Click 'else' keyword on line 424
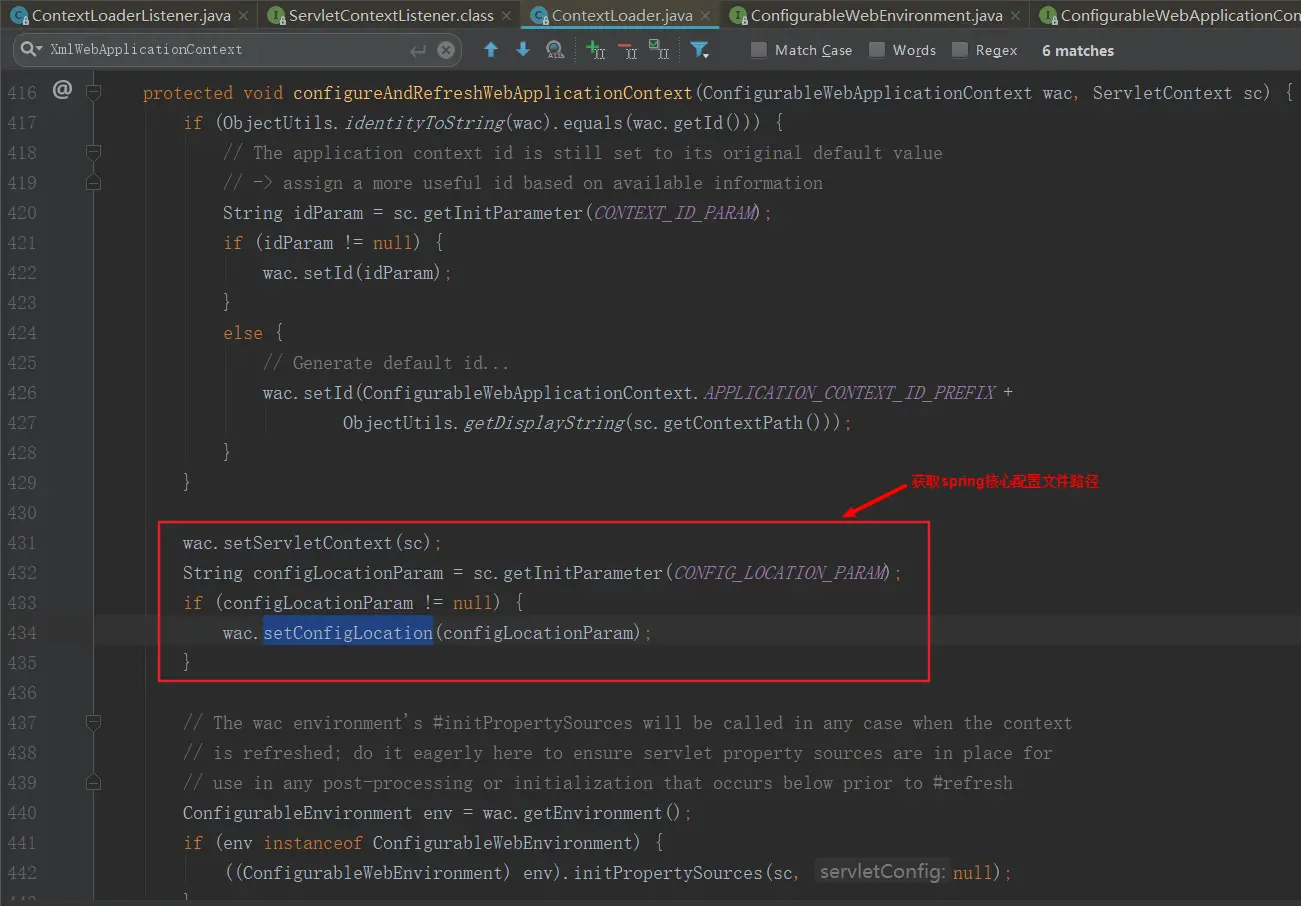This screenshot has height=906, width=1301. point(243,333)
